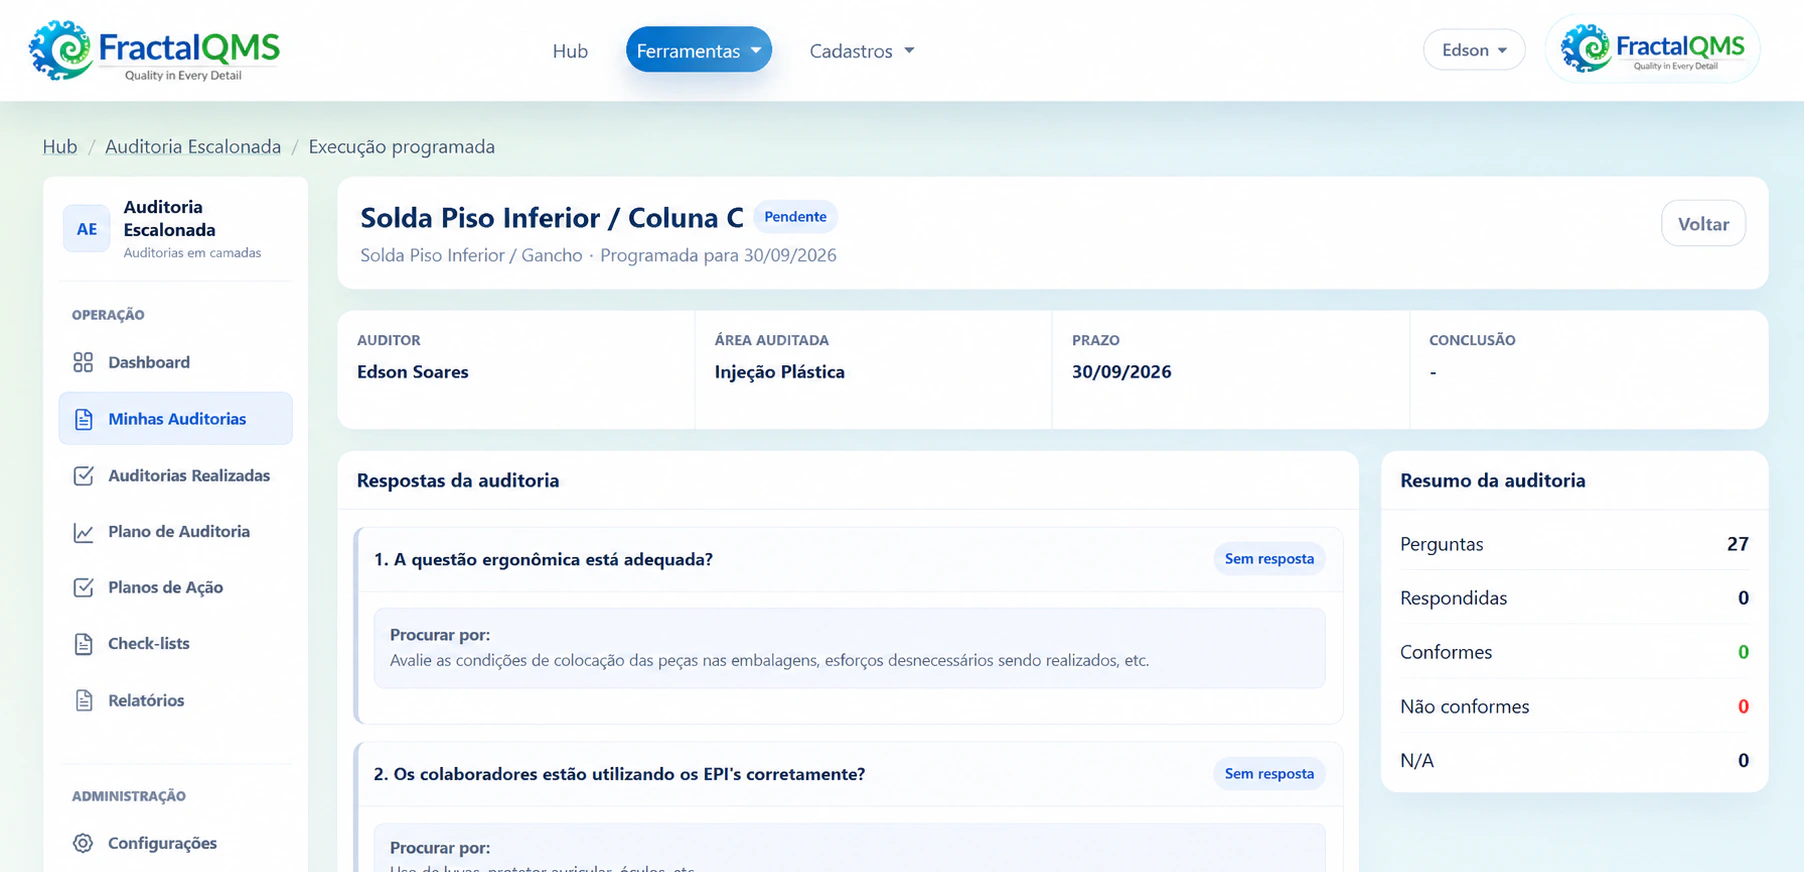Open Planos de Ação sidebar item
The image size is (1804, 872).
point(175,587)
